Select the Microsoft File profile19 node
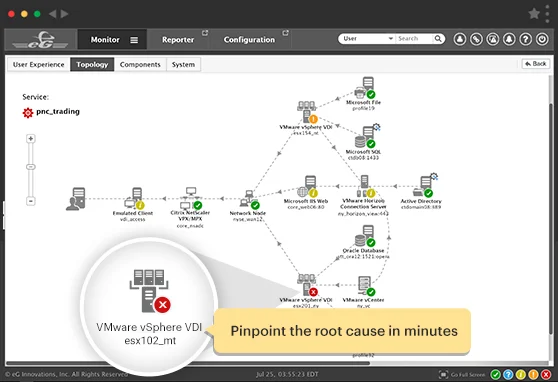 click(364, 88)
